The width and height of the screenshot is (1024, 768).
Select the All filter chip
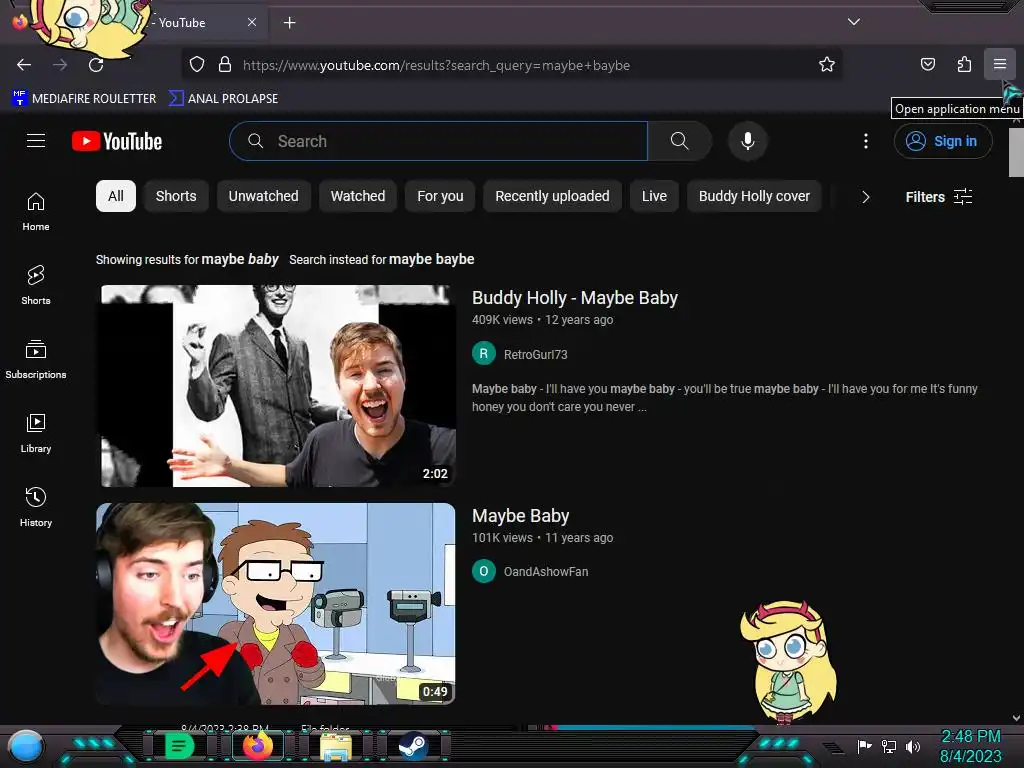point(116,196)
